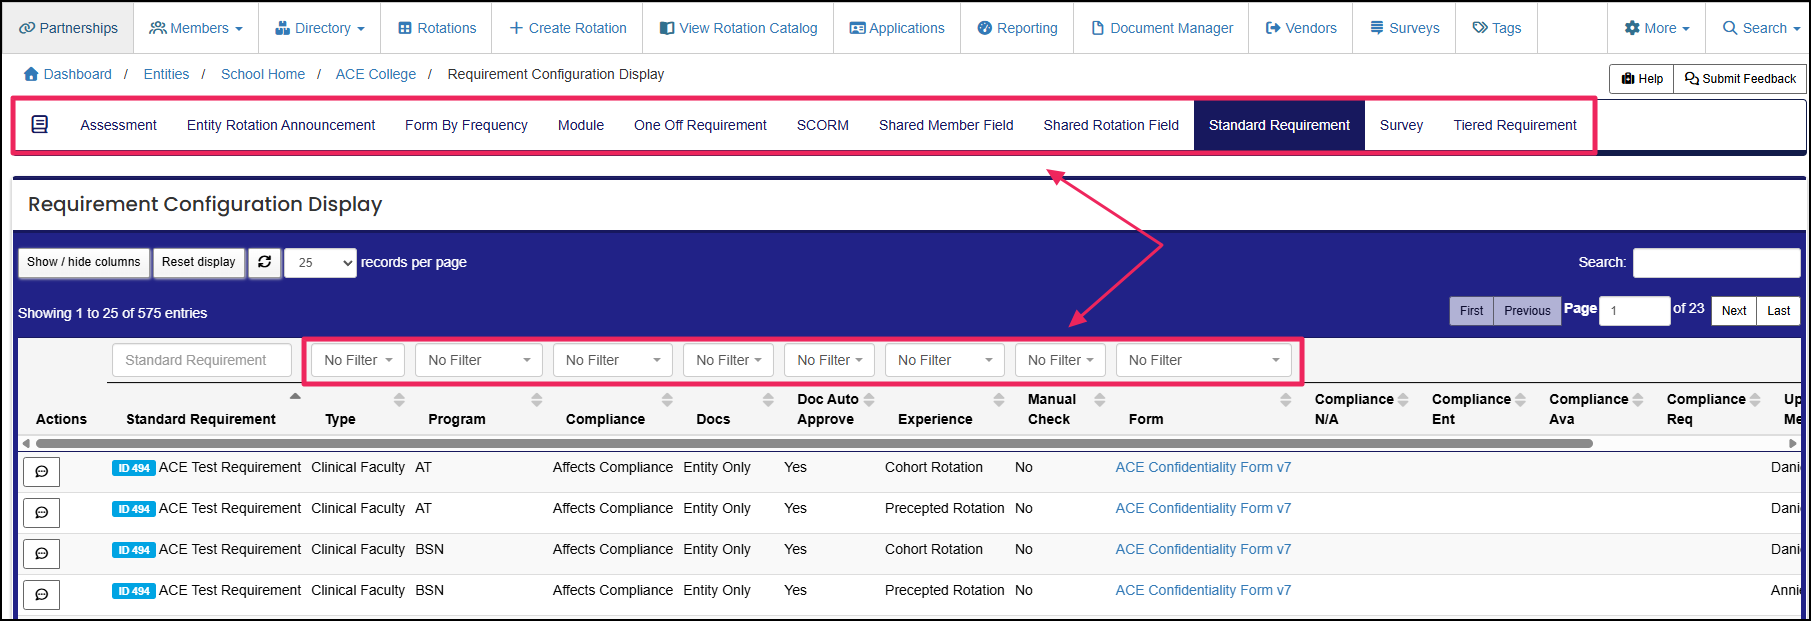The height and width of the screenshot is (621, 1811).
Task: Expand the Members dropdown menu
Action: (x=196, y=28)
